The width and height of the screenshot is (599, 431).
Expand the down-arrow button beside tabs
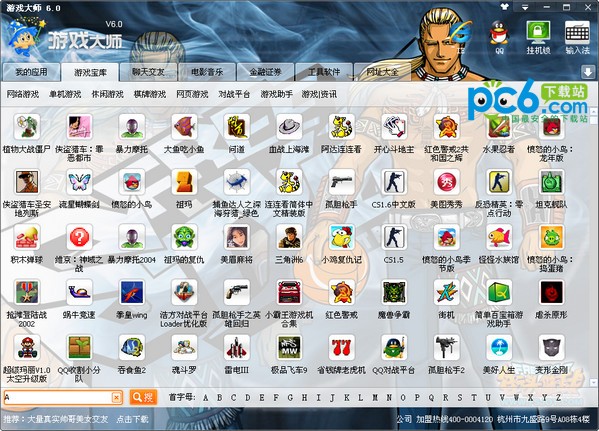pyautogui.click(x=588, y=72)
